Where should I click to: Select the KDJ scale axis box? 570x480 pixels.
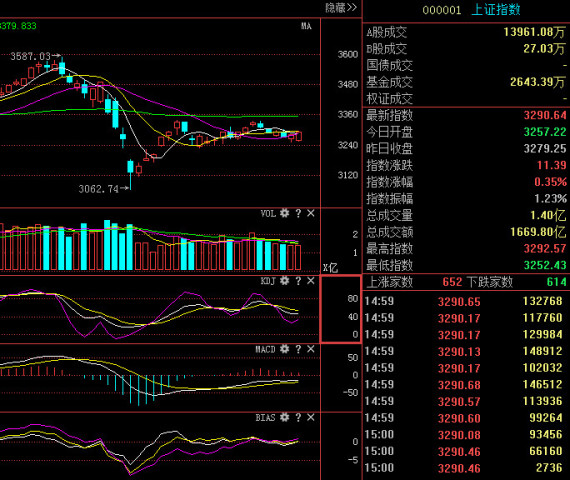pos(341,309)
